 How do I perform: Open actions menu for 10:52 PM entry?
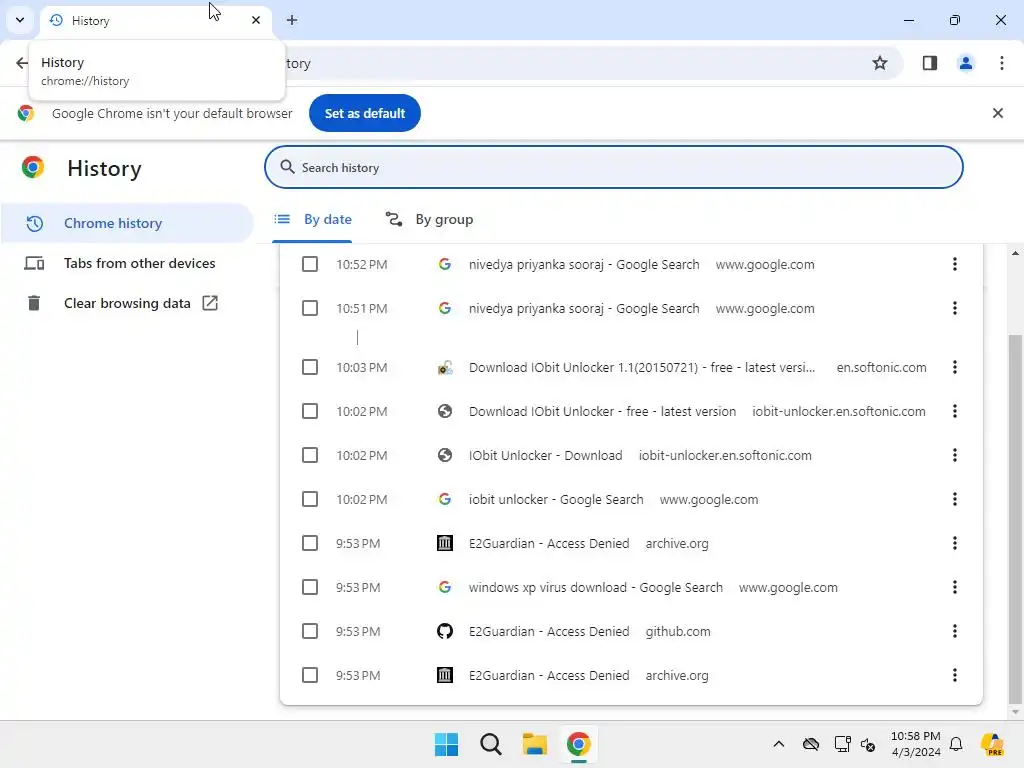coord(954,264)
